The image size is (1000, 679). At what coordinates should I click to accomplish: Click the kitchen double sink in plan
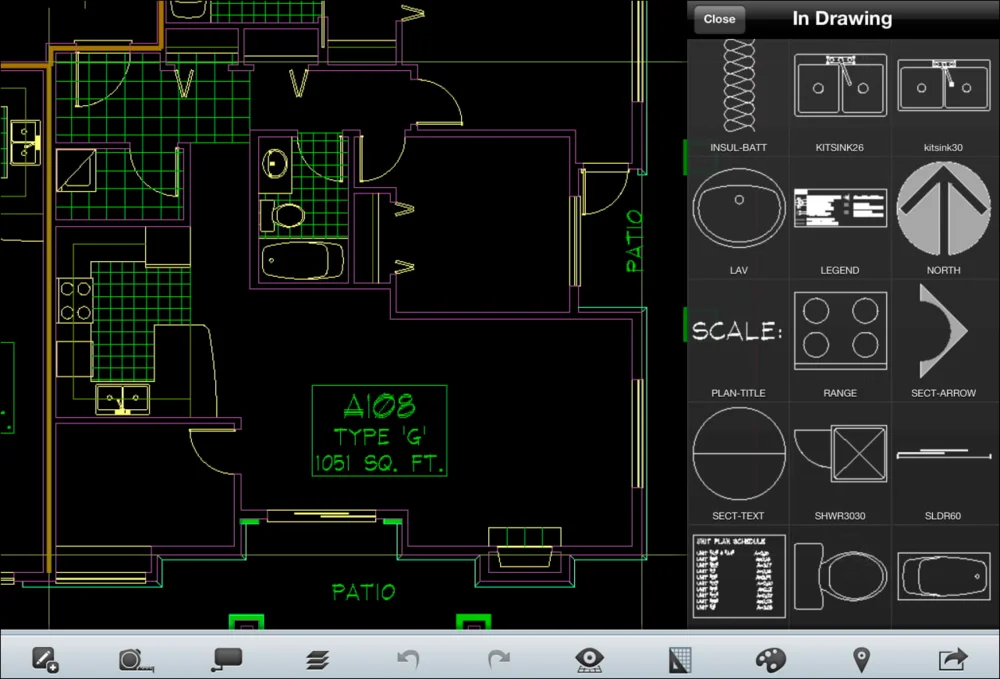pos(122,400)
